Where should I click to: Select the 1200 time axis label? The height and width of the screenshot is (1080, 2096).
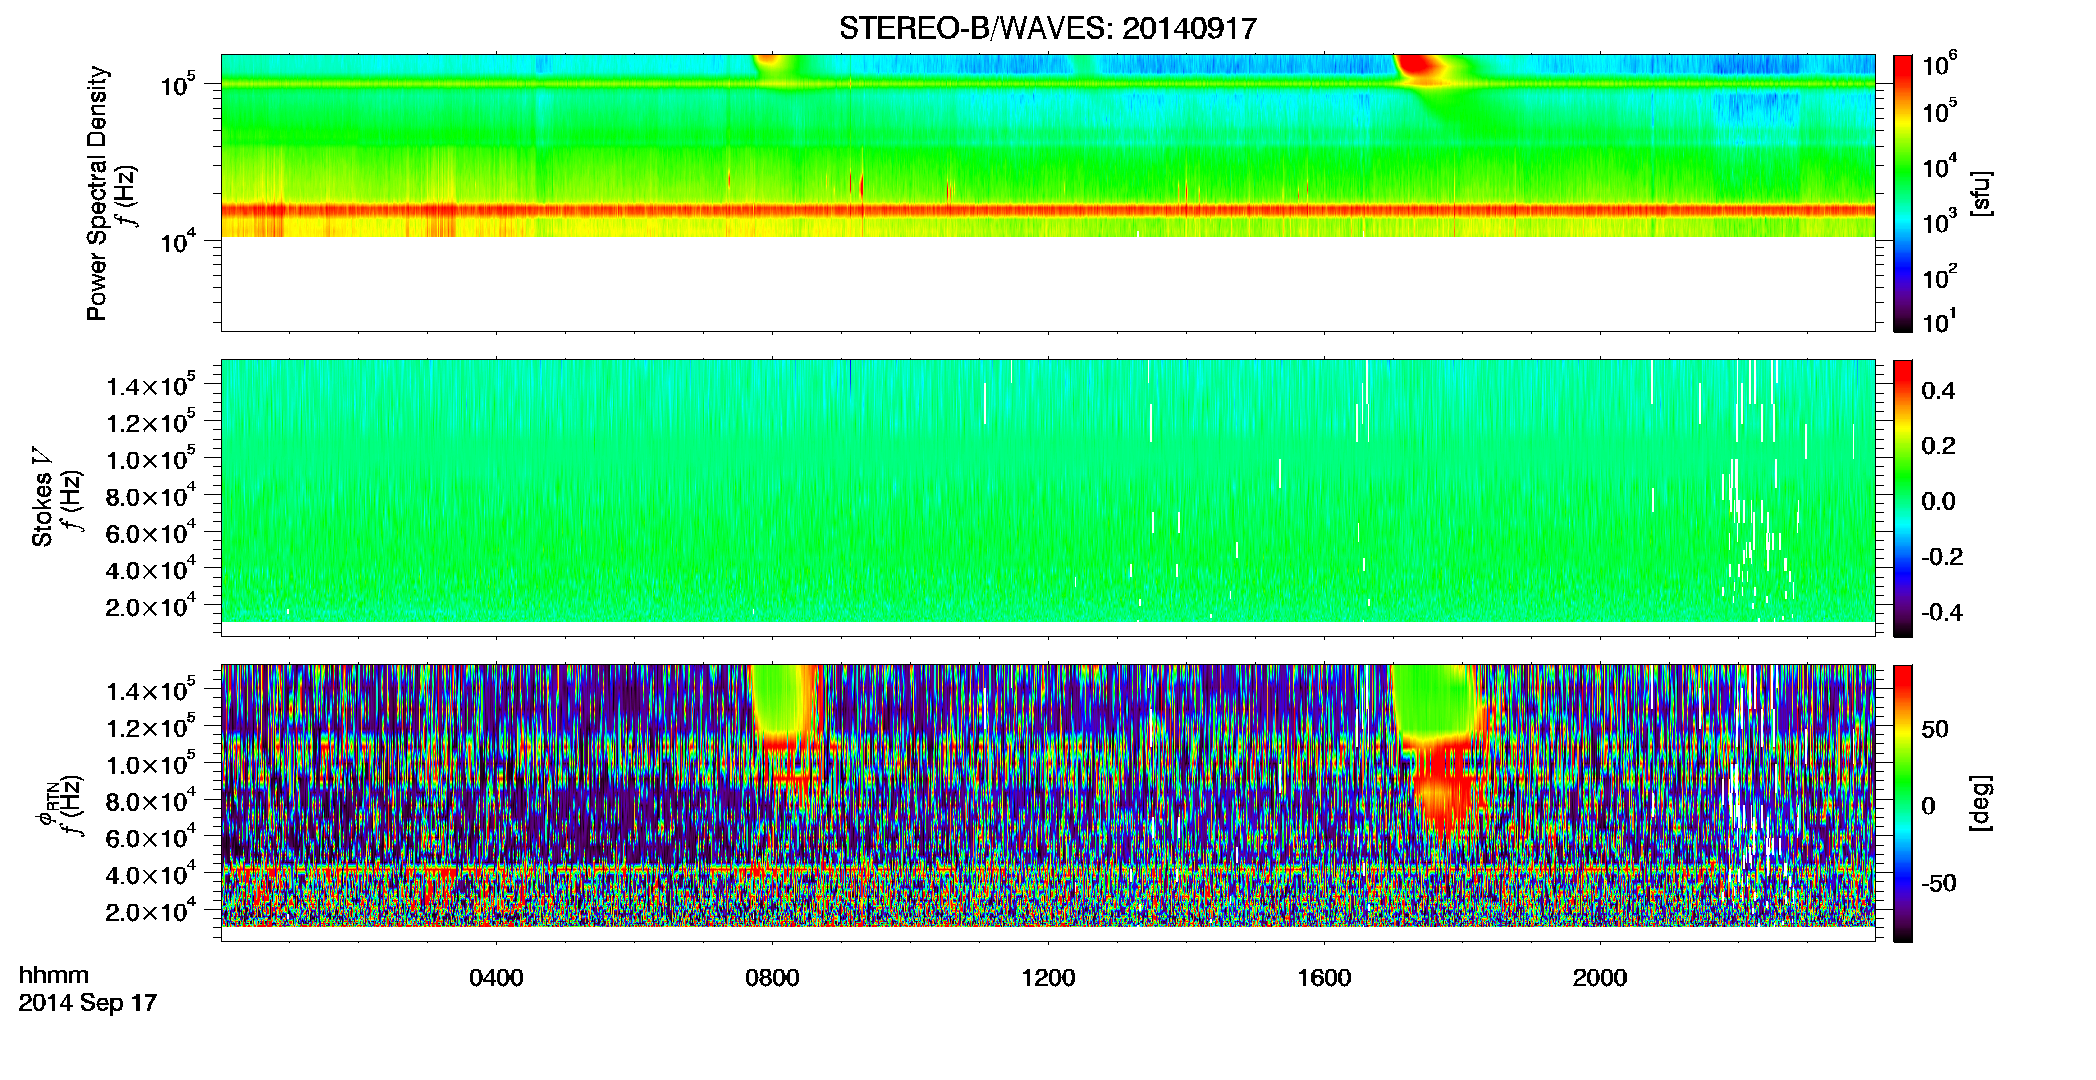[1048, 978]
